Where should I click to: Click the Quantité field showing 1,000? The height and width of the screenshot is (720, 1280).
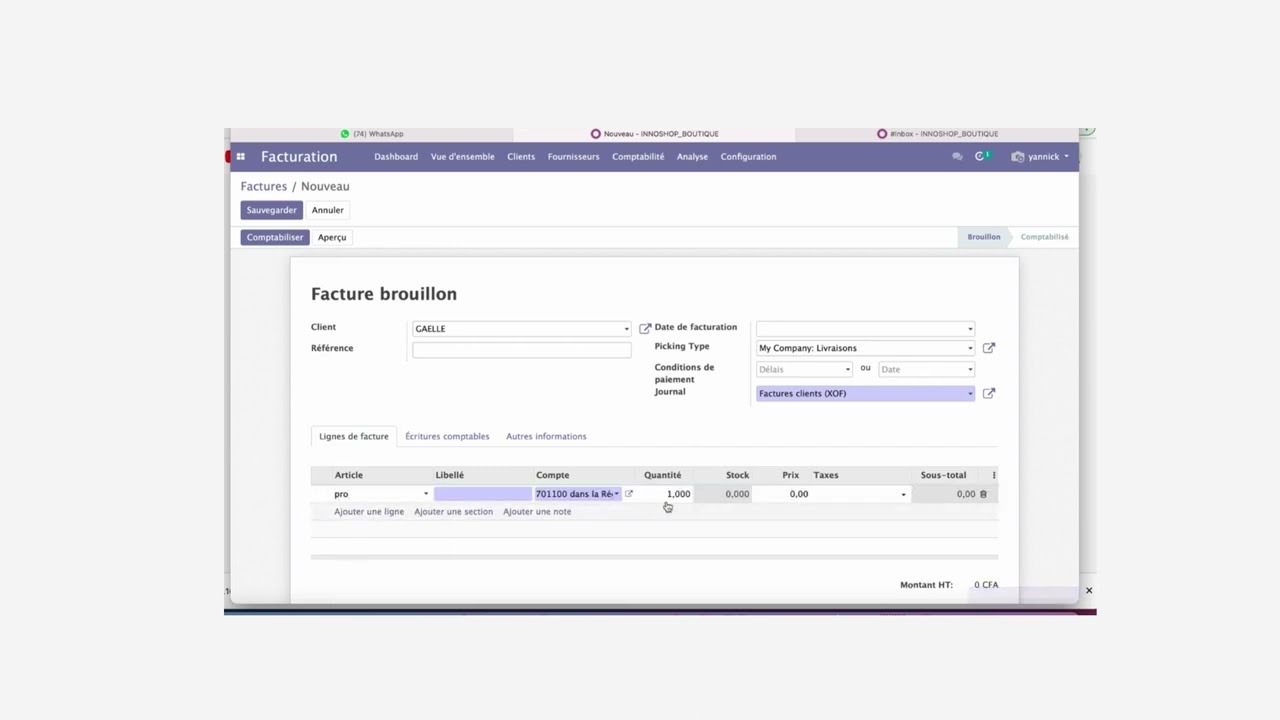click(x=666, y=494)
